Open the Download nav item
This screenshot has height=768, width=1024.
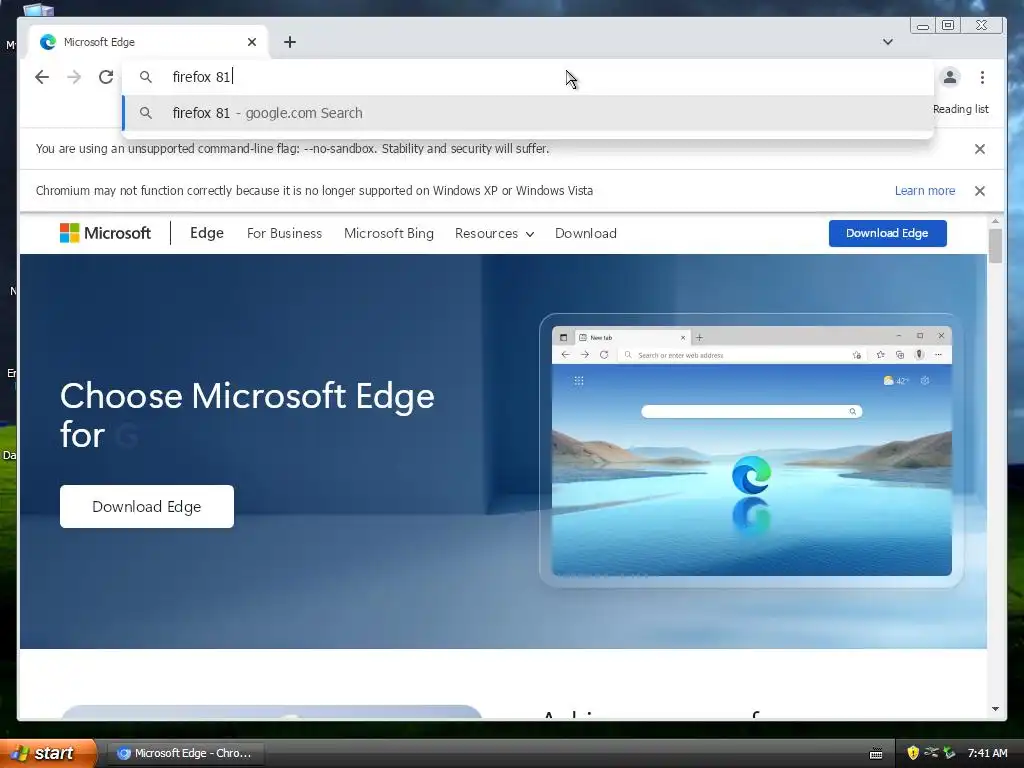pos(586,233)
